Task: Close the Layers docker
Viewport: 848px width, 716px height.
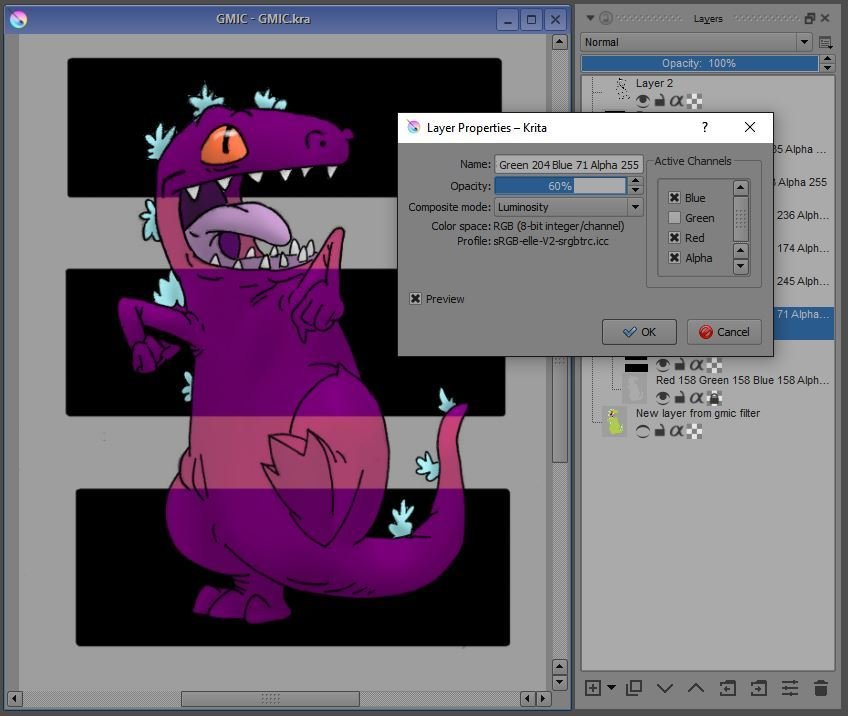Action: 825,18
